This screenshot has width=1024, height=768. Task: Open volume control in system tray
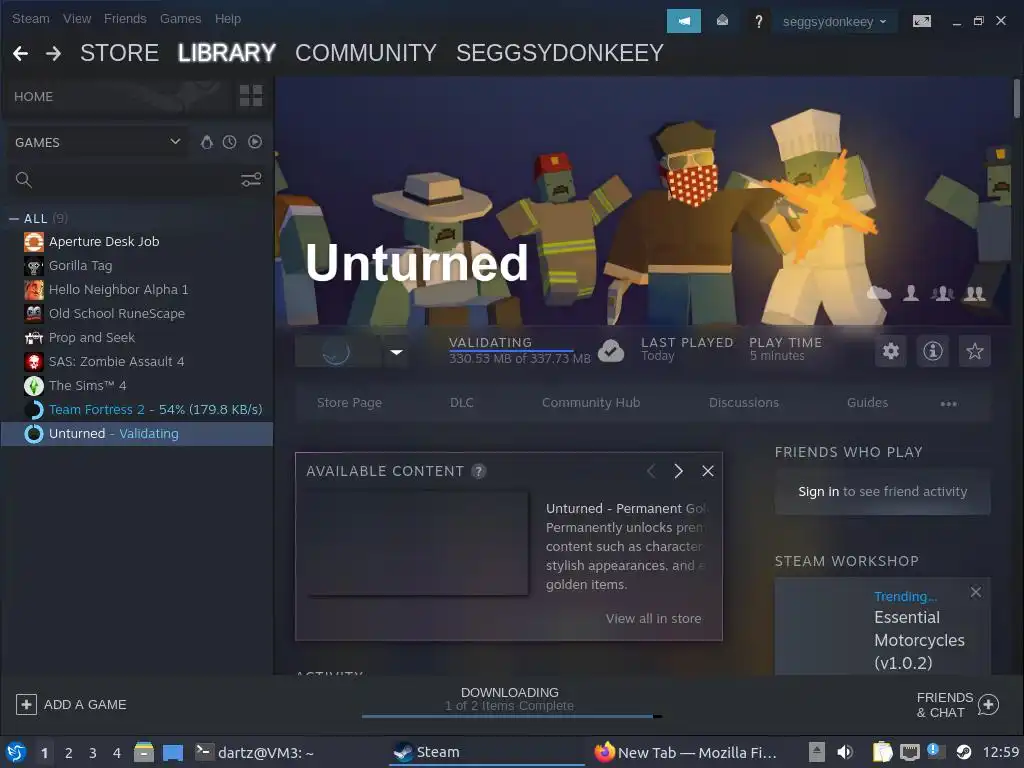tap(845, 752)
